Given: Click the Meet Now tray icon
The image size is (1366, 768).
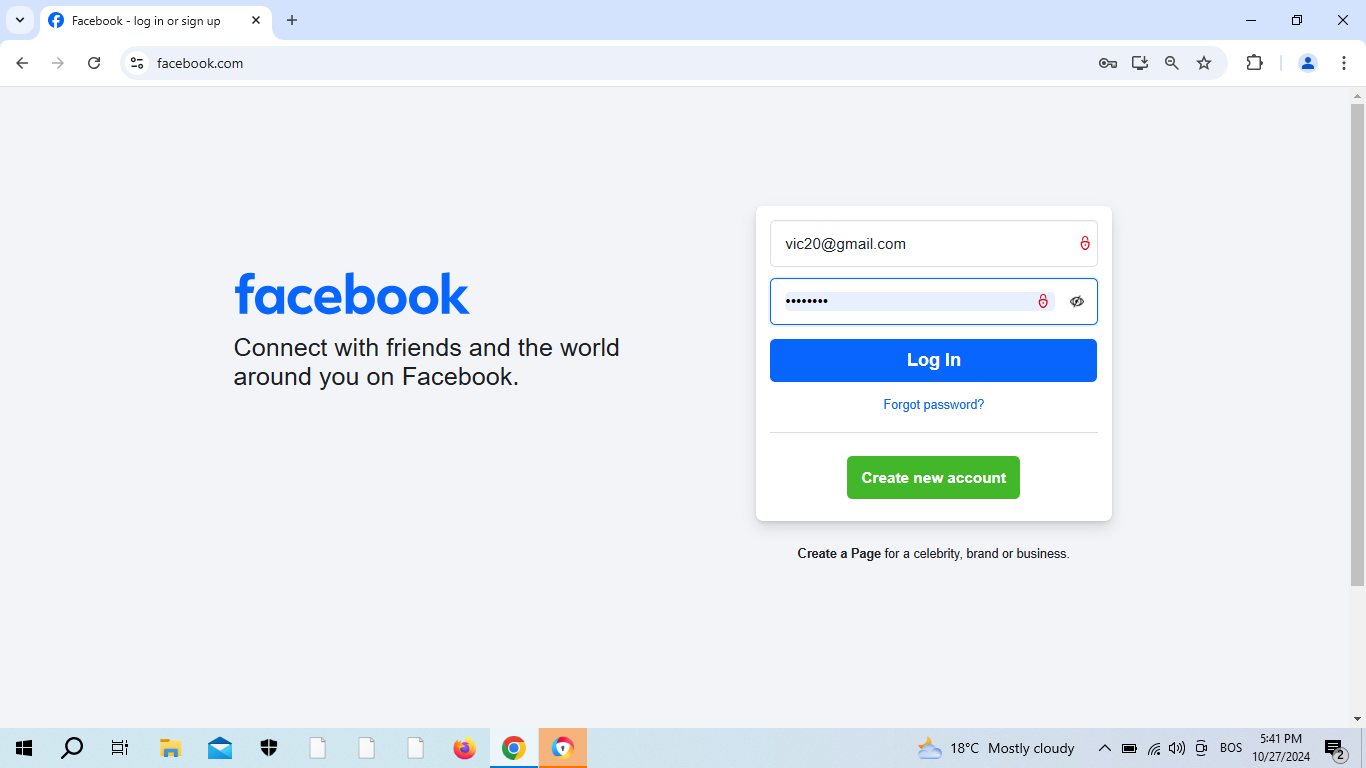Looking at the screenshot, I should [1201, 748].
